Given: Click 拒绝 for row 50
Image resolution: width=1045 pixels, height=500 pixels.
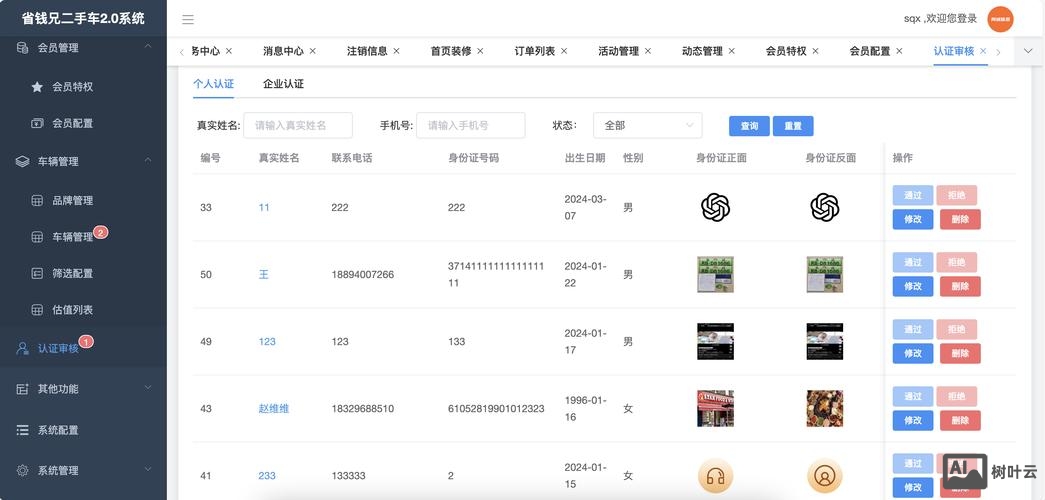Looking at the screenshot, I should (x=956, y=262).
